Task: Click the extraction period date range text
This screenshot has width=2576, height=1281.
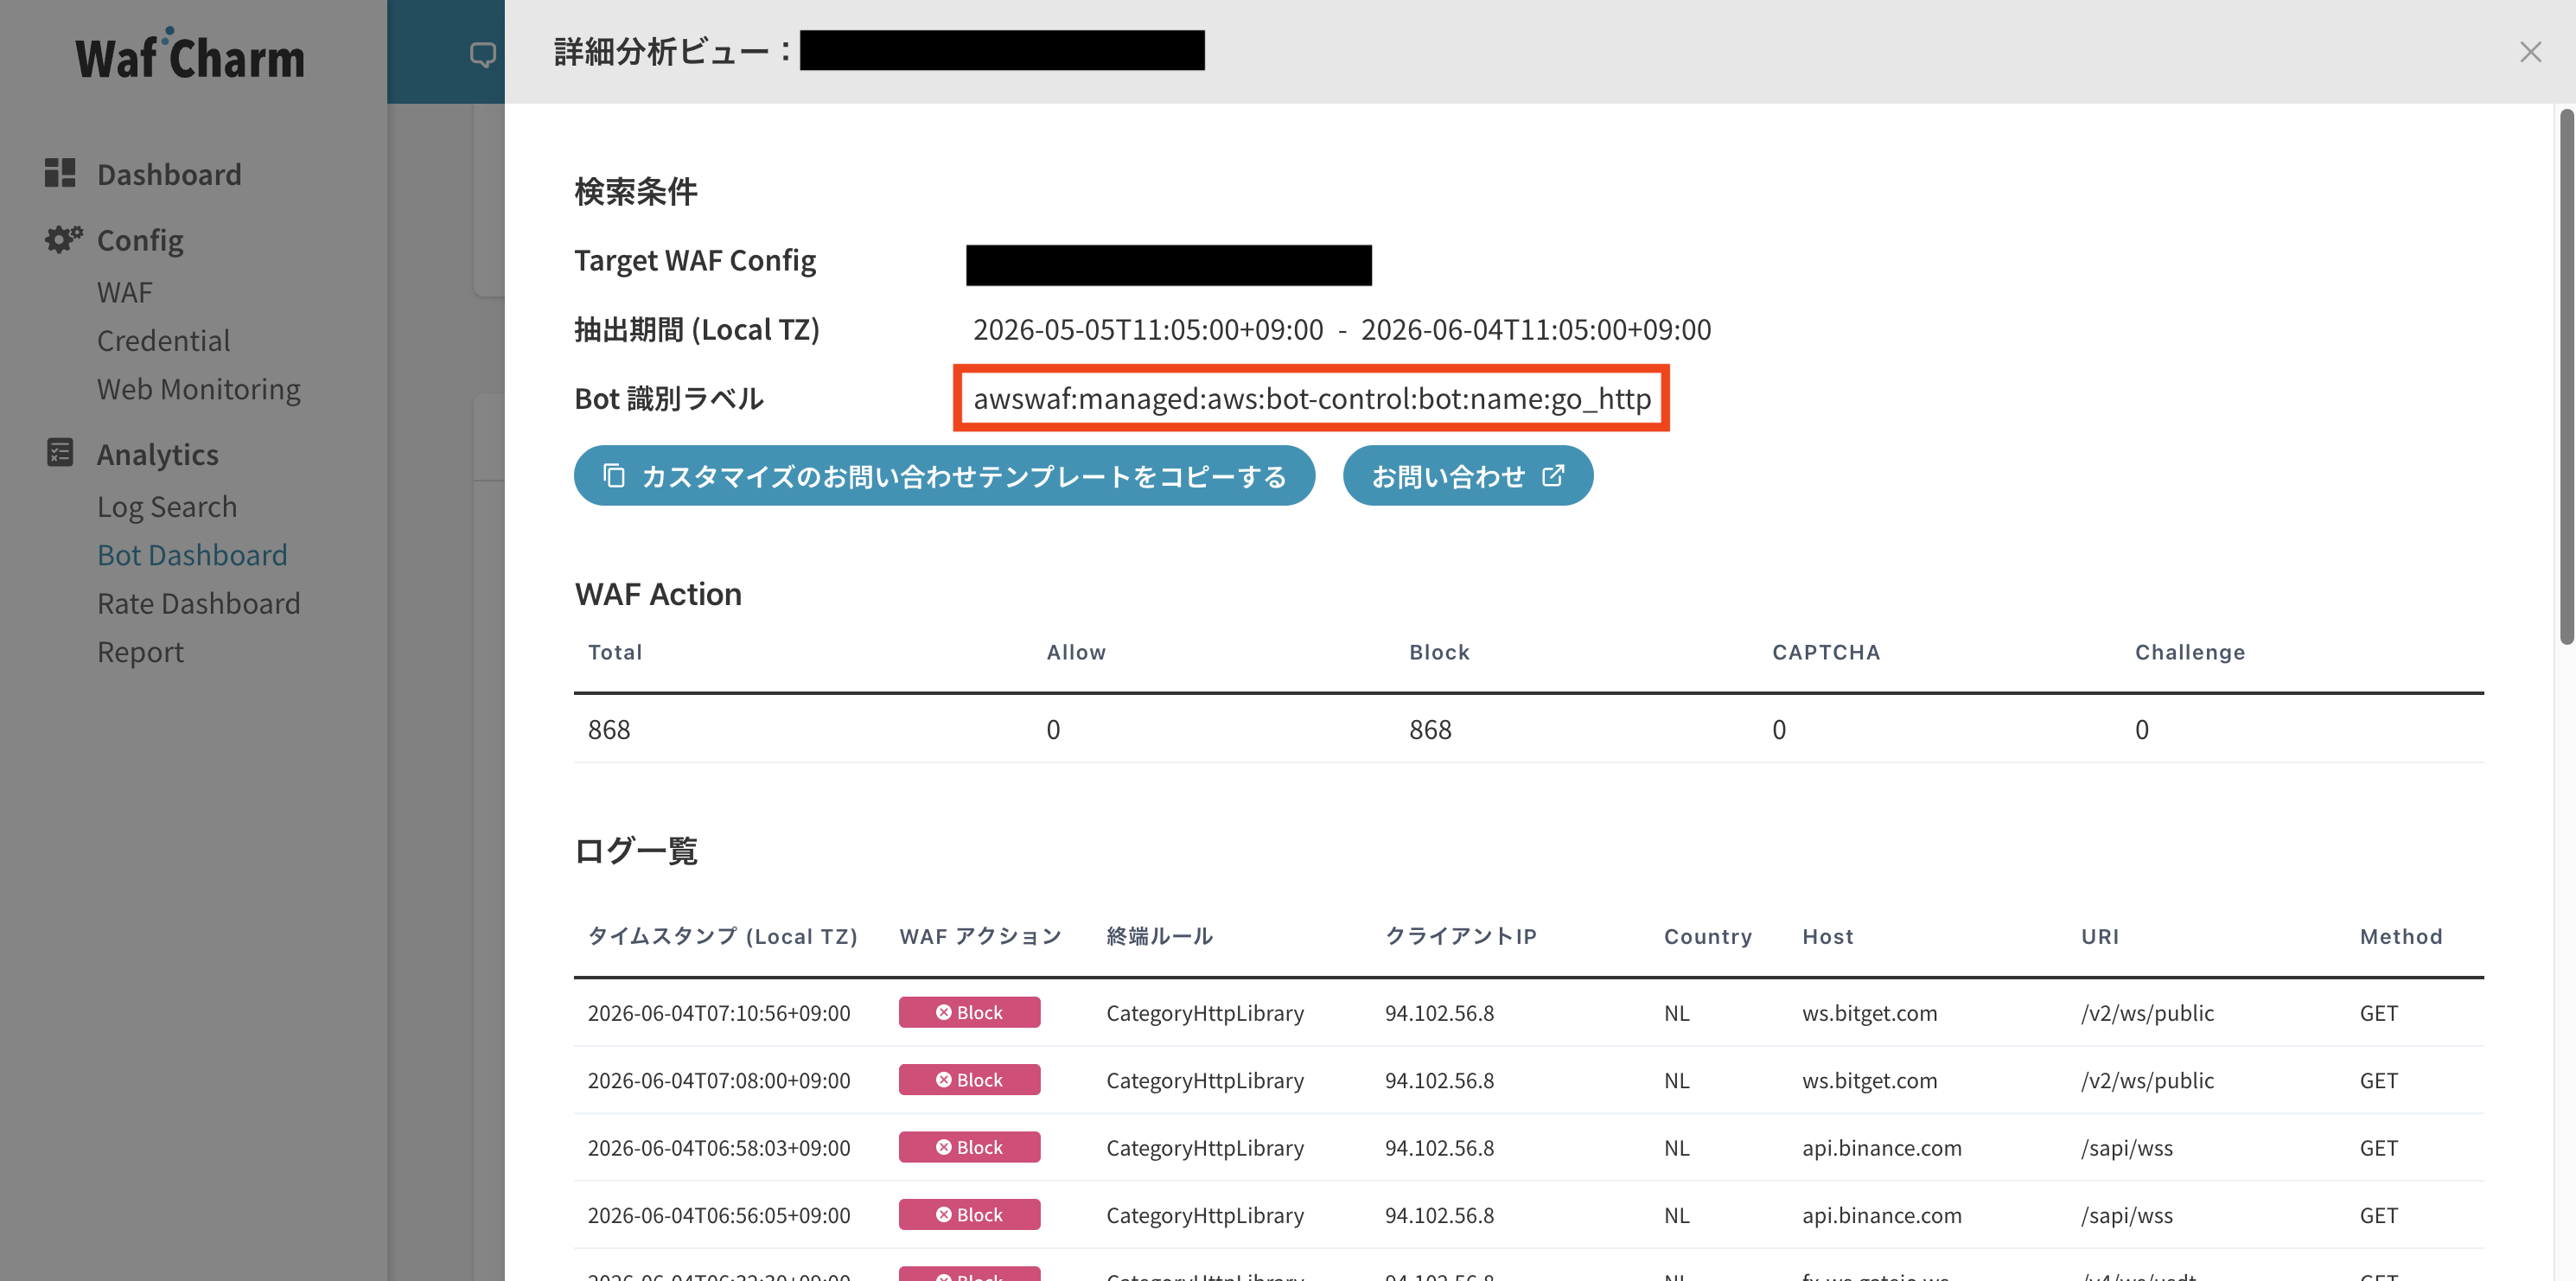Action: point(1342,329)
